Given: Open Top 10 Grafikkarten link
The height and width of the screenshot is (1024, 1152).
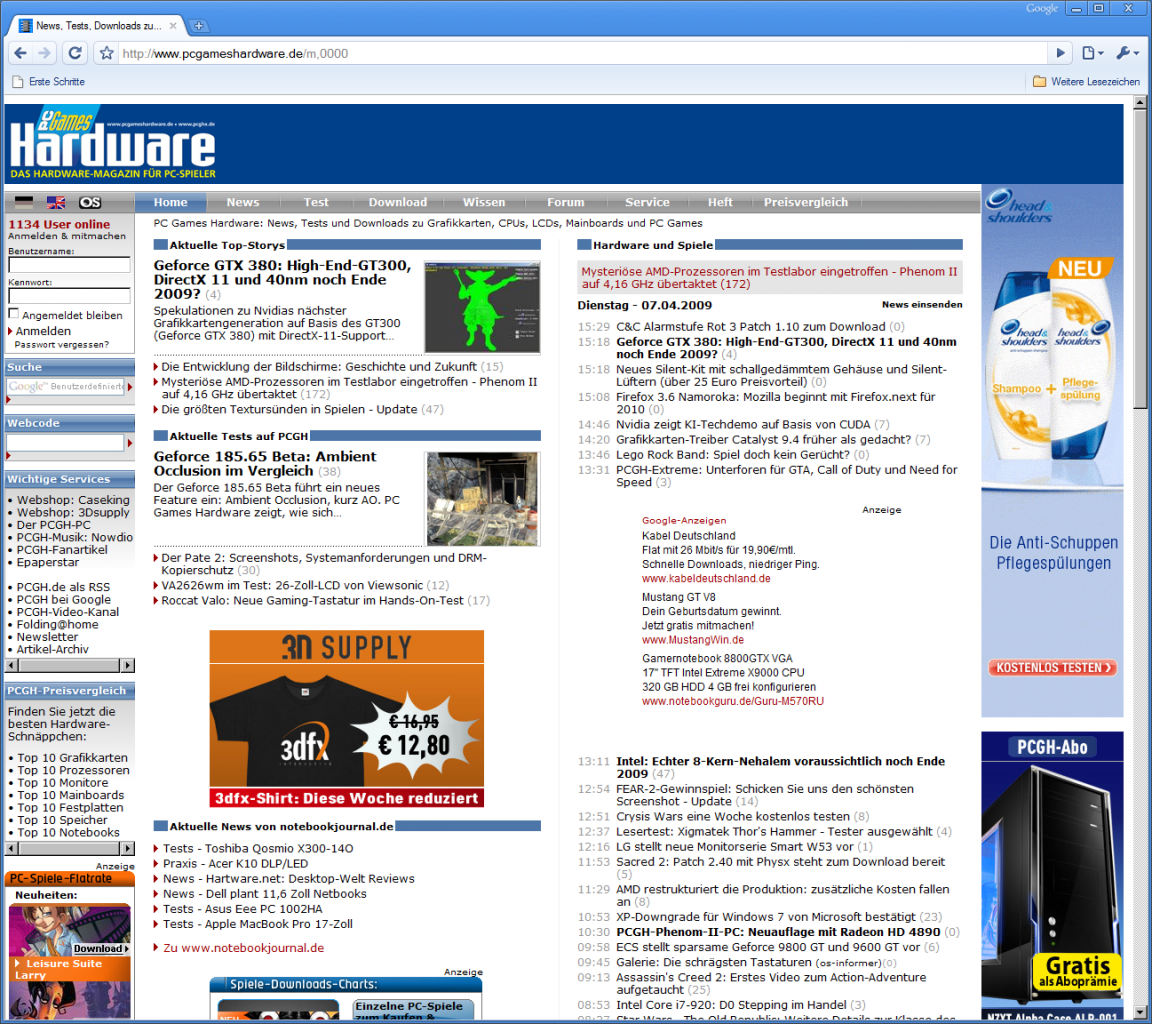Looking at the screenshot, I should click(72, 757).
